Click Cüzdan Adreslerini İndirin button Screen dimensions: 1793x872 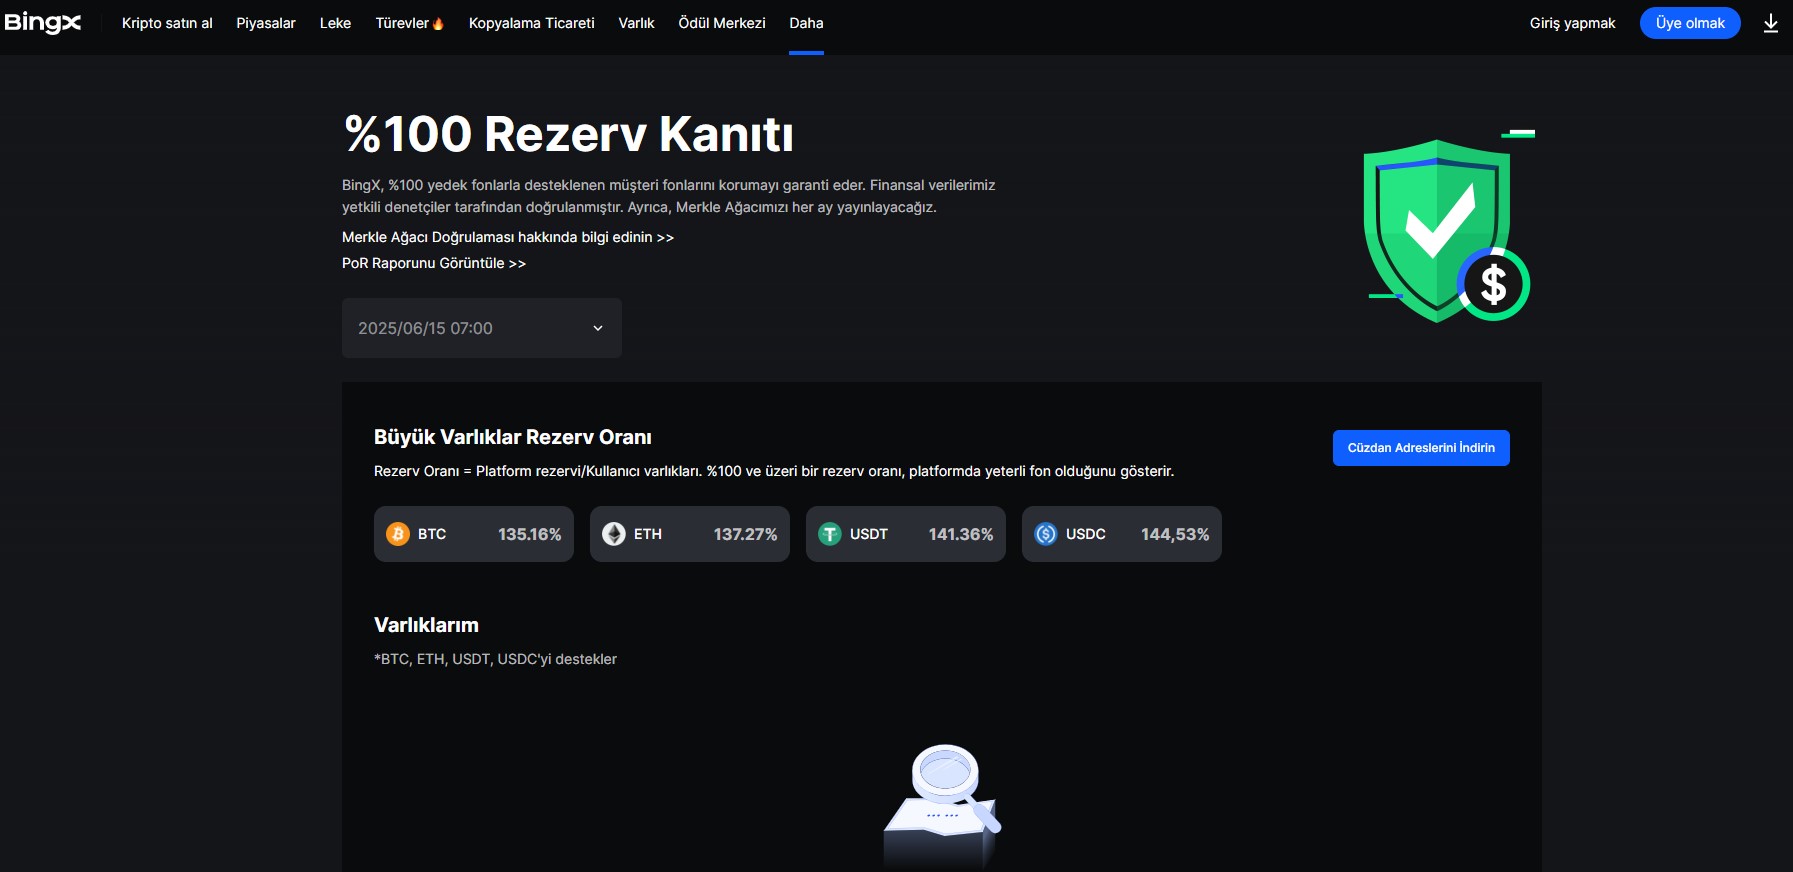point(1421,448)
